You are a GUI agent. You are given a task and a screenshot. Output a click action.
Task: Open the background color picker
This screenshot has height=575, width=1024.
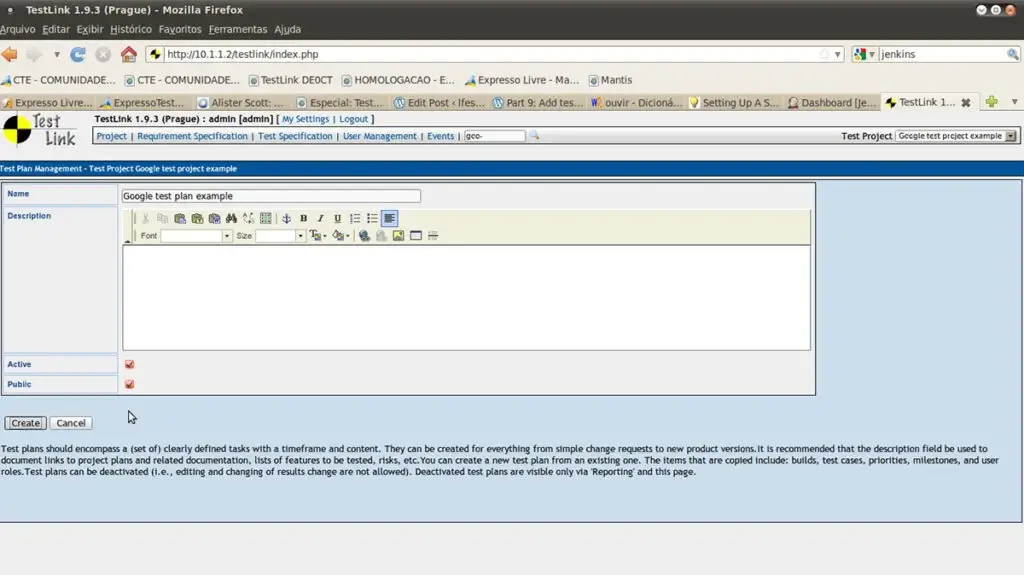[x=341, y=236]
